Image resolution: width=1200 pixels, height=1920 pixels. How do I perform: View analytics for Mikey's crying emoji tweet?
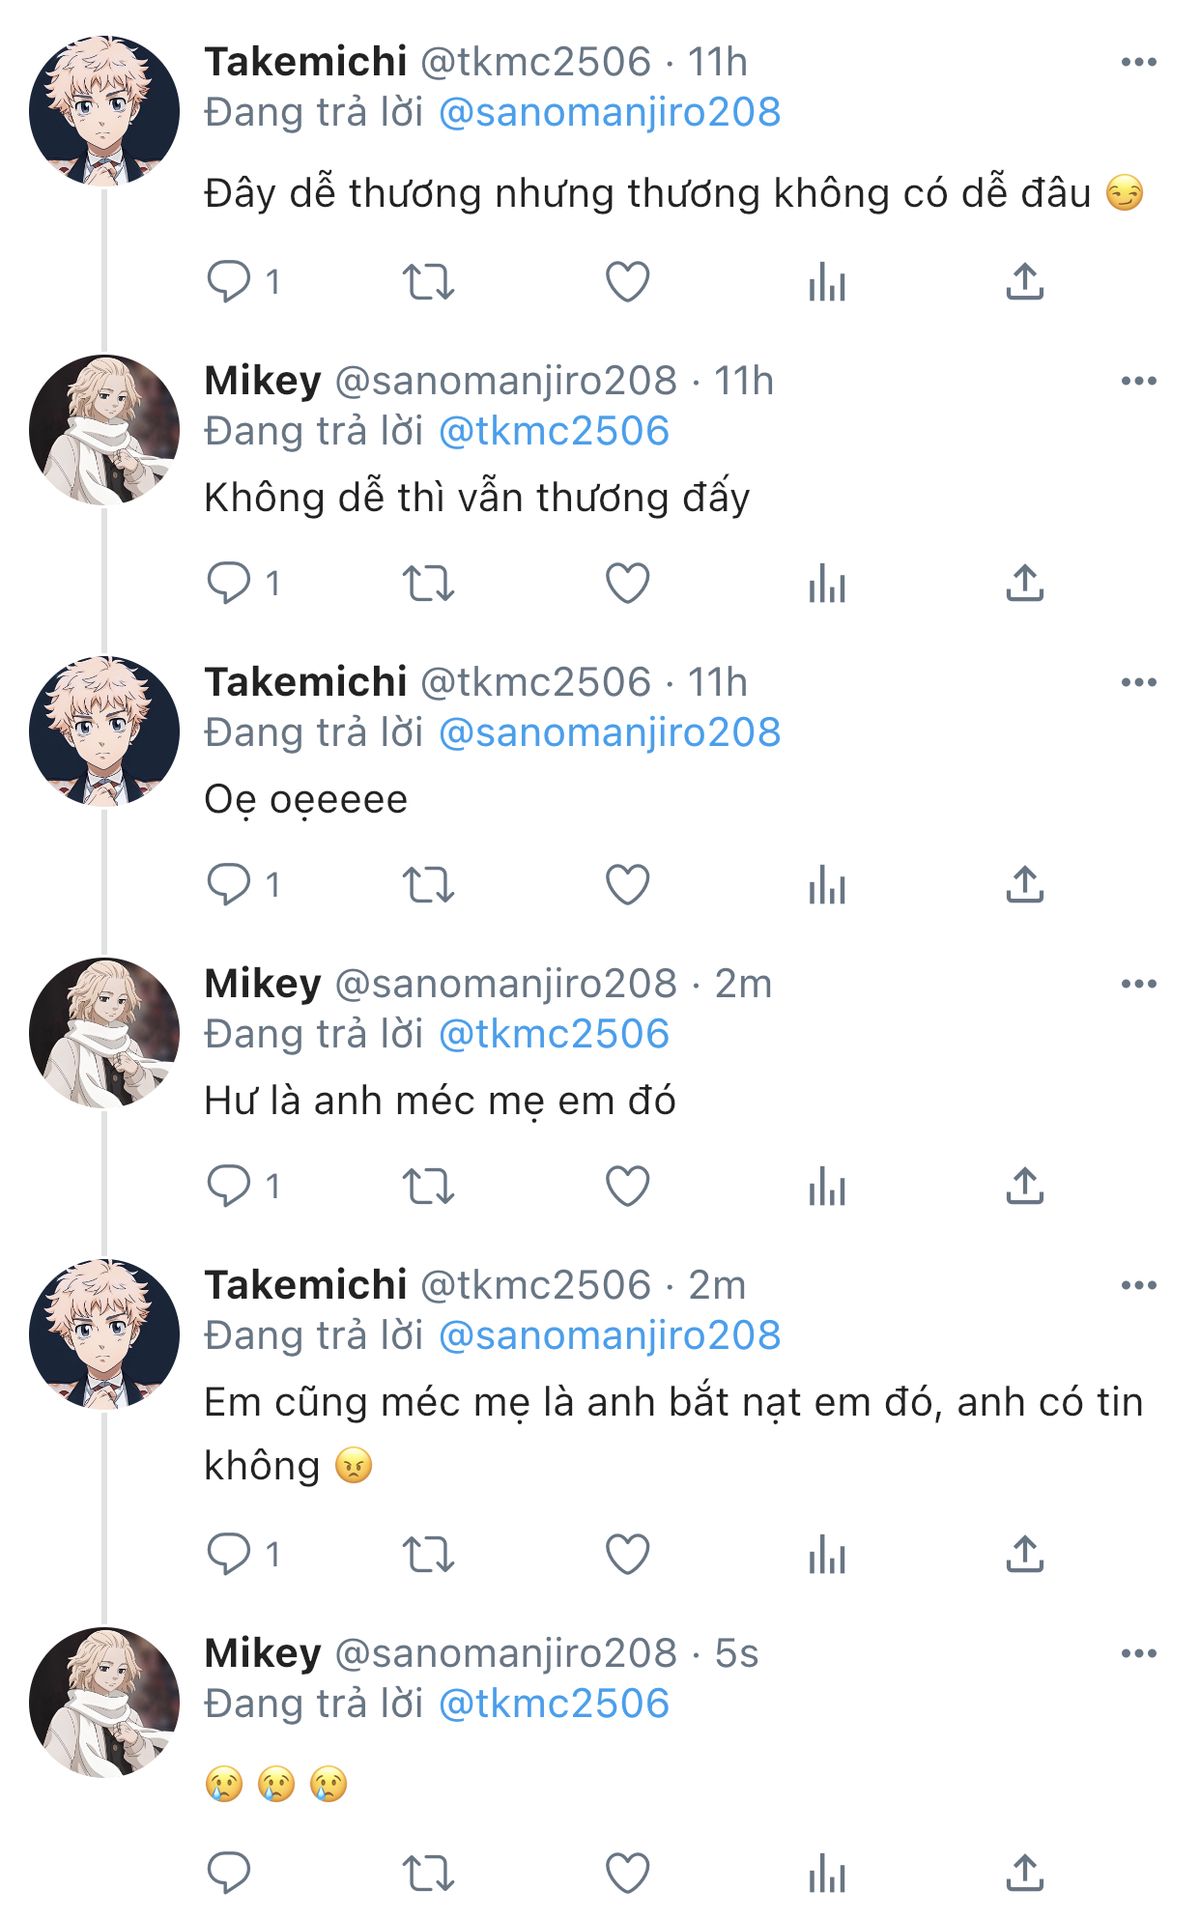827,1873
